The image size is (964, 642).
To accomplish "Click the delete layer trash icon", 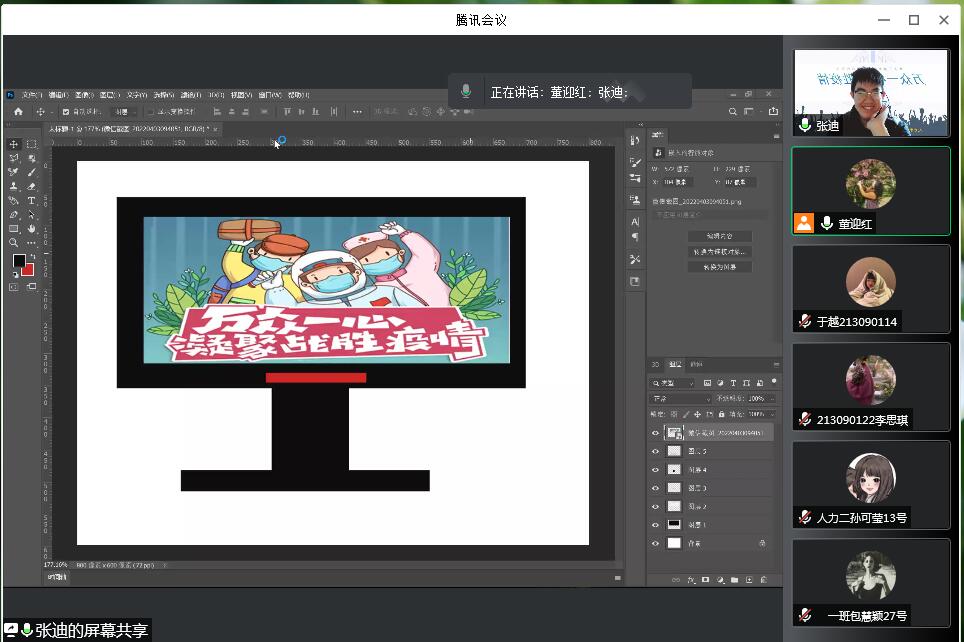I will pyautogui.click(x=764, y=580).
